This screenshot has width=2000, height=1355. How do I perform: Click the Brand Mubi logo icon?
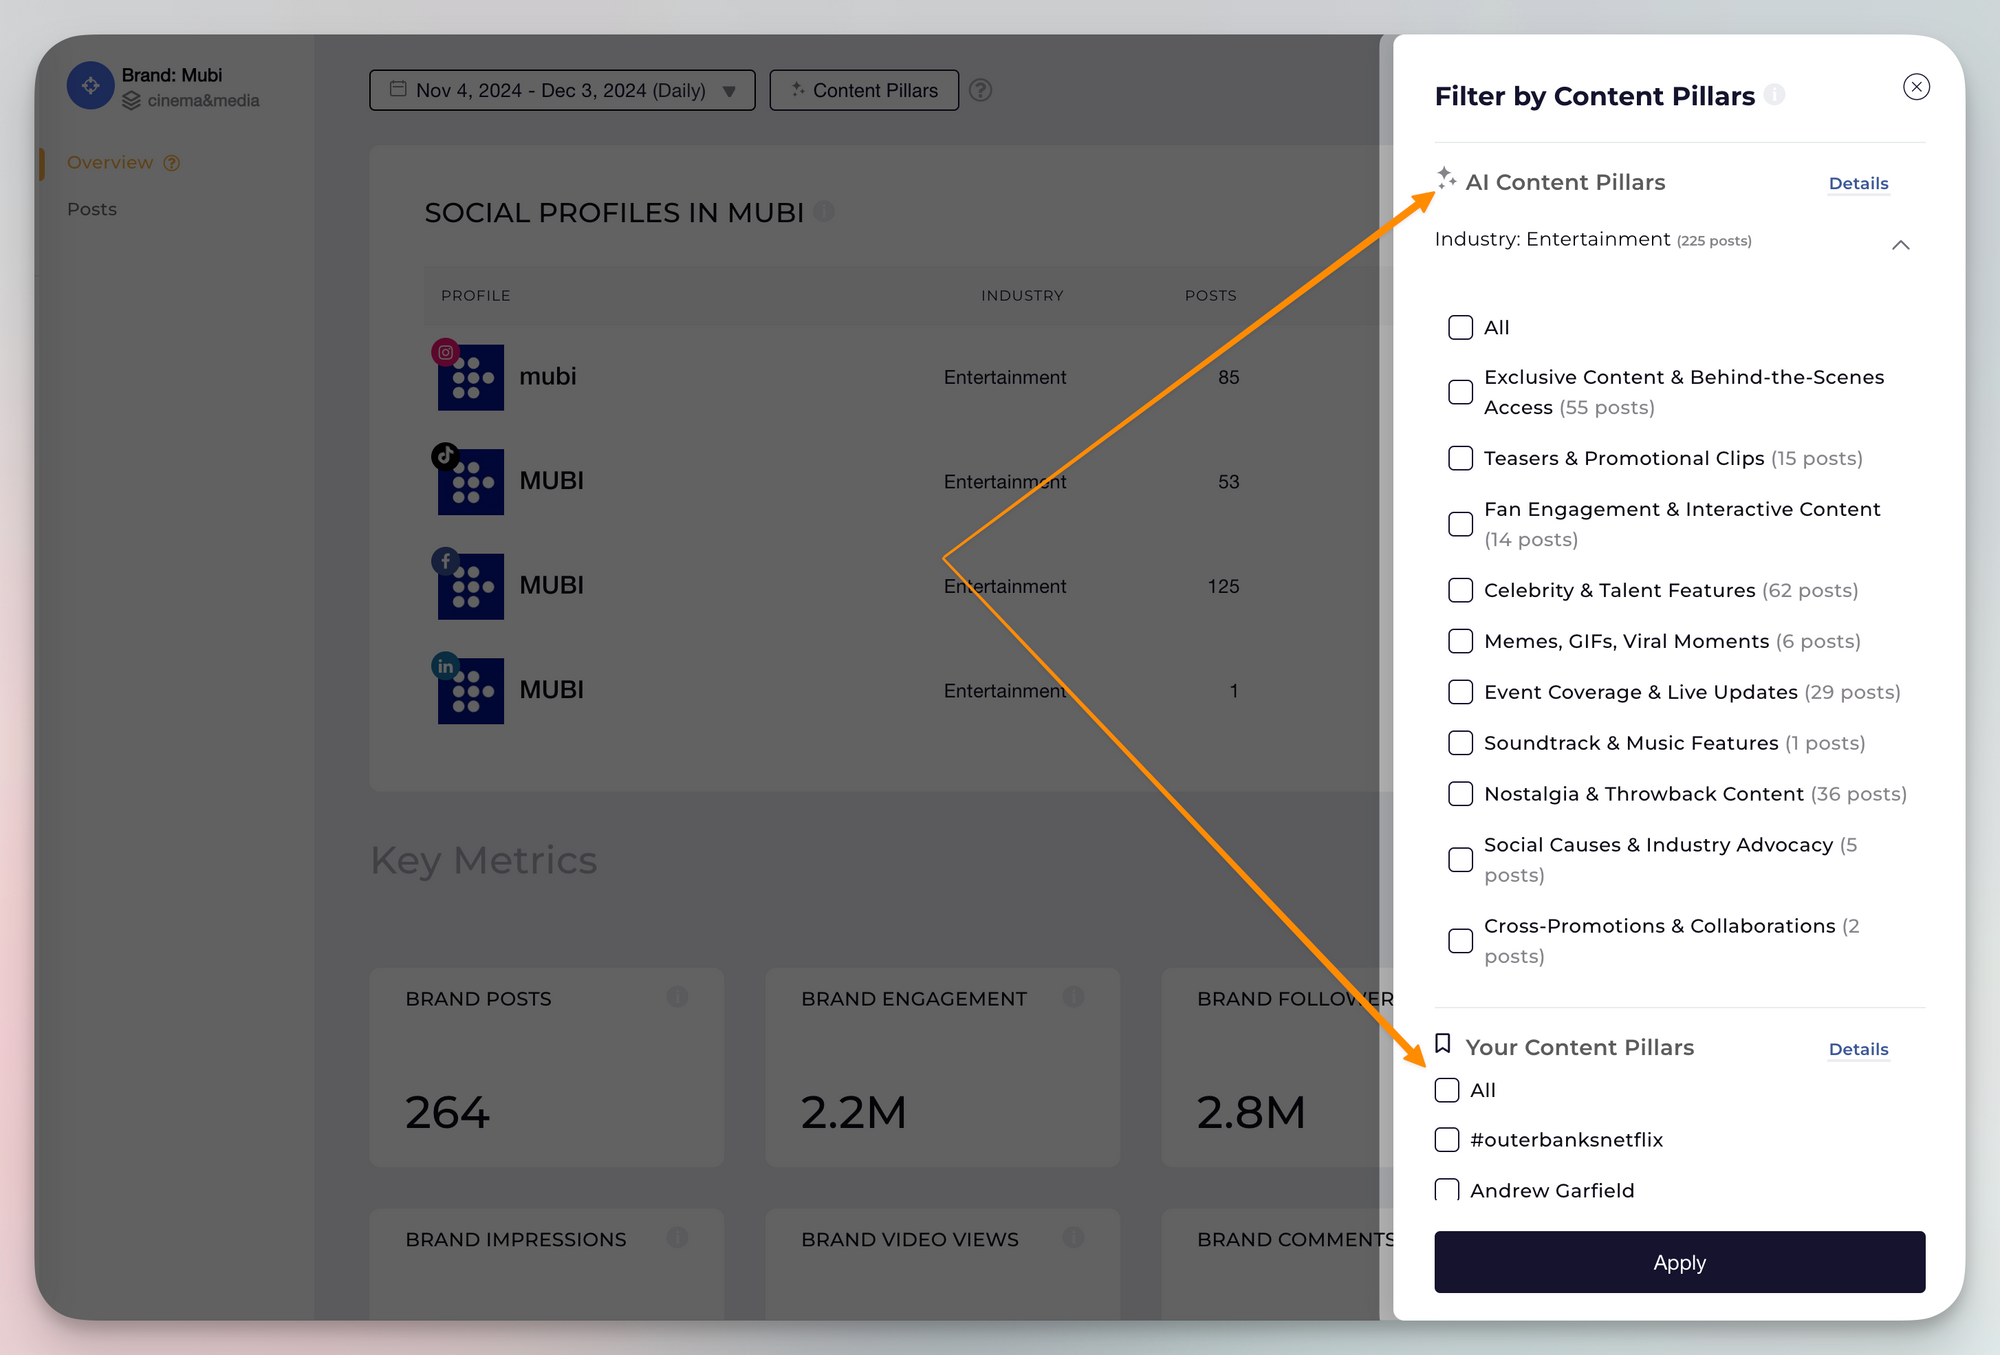pyautogui.click(x=90, y=86)
